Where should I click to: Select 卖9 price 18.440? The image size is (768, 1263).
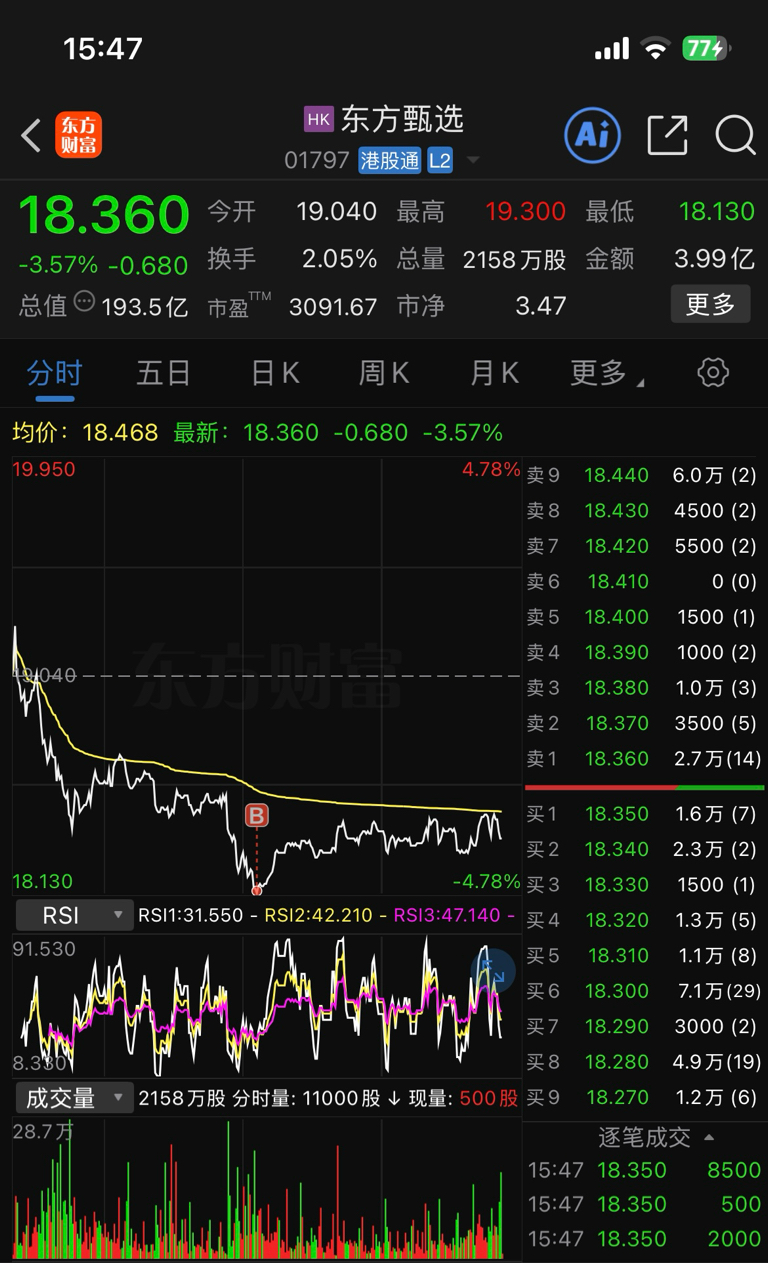point(616,475)
